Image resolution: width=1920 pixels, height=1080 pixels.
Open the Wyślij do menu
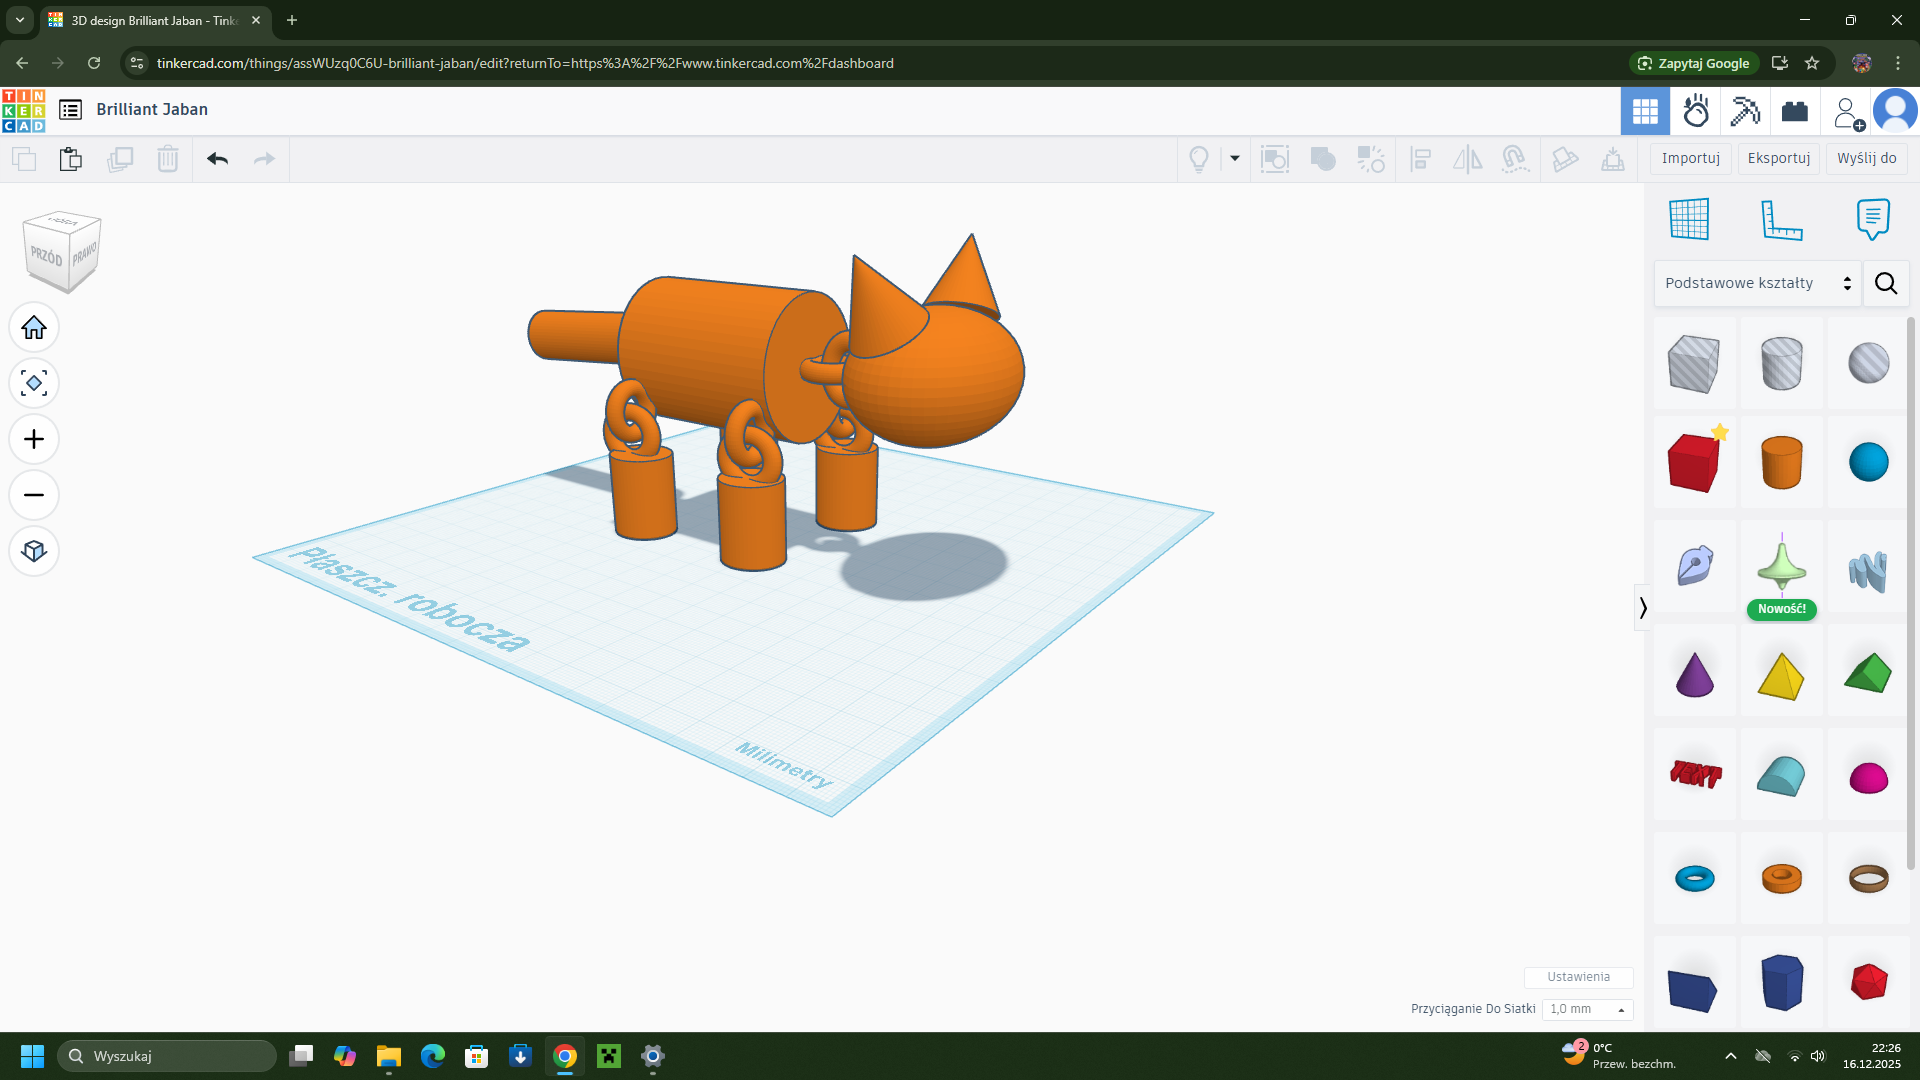(1866, 159)
